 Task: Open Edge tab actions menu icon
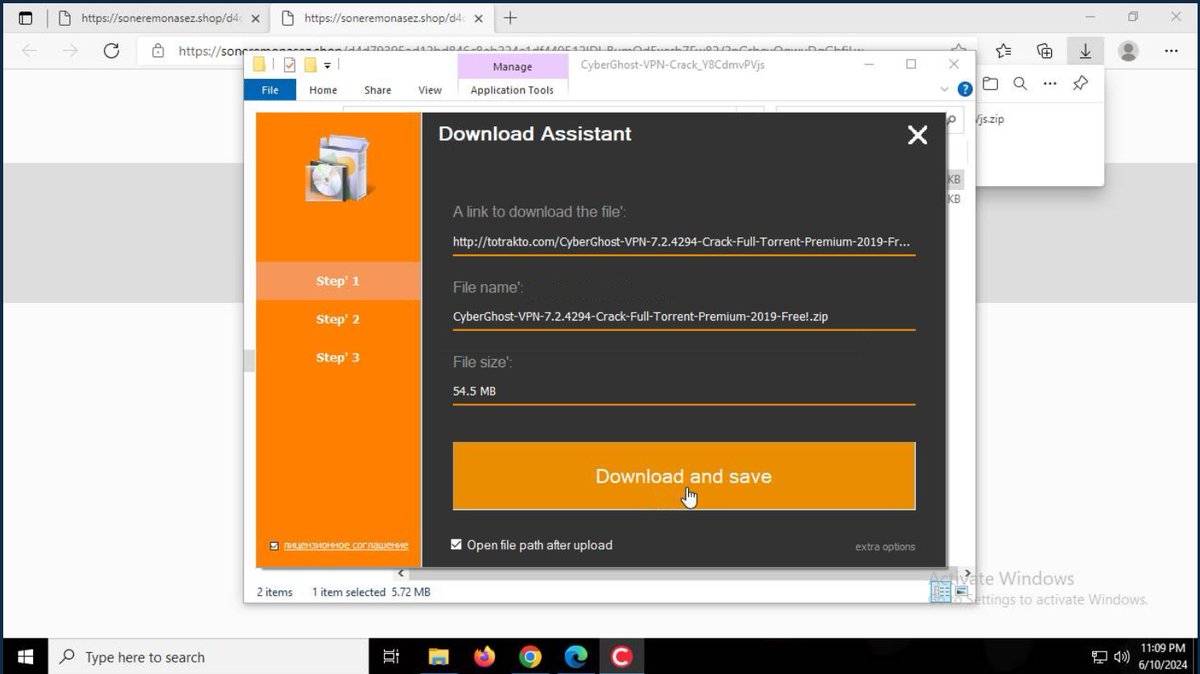click(25, 18)
